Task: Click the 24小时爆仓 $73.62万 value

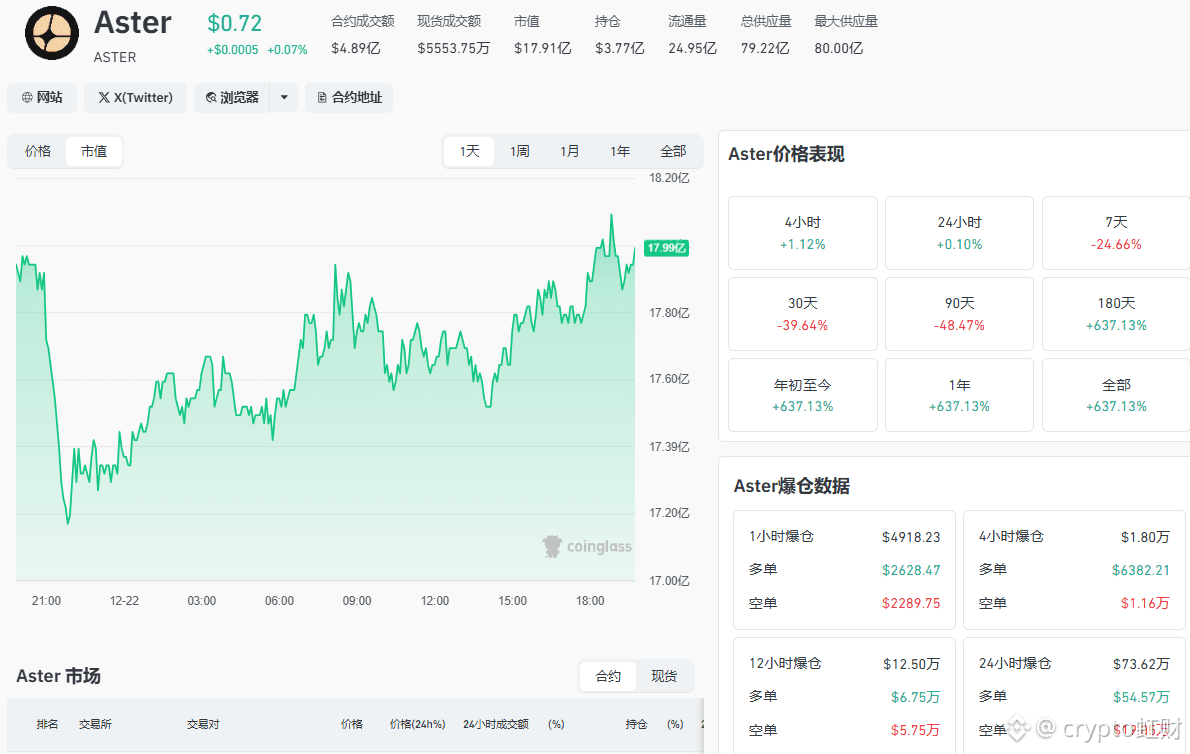Action: tap(1141, 664)
